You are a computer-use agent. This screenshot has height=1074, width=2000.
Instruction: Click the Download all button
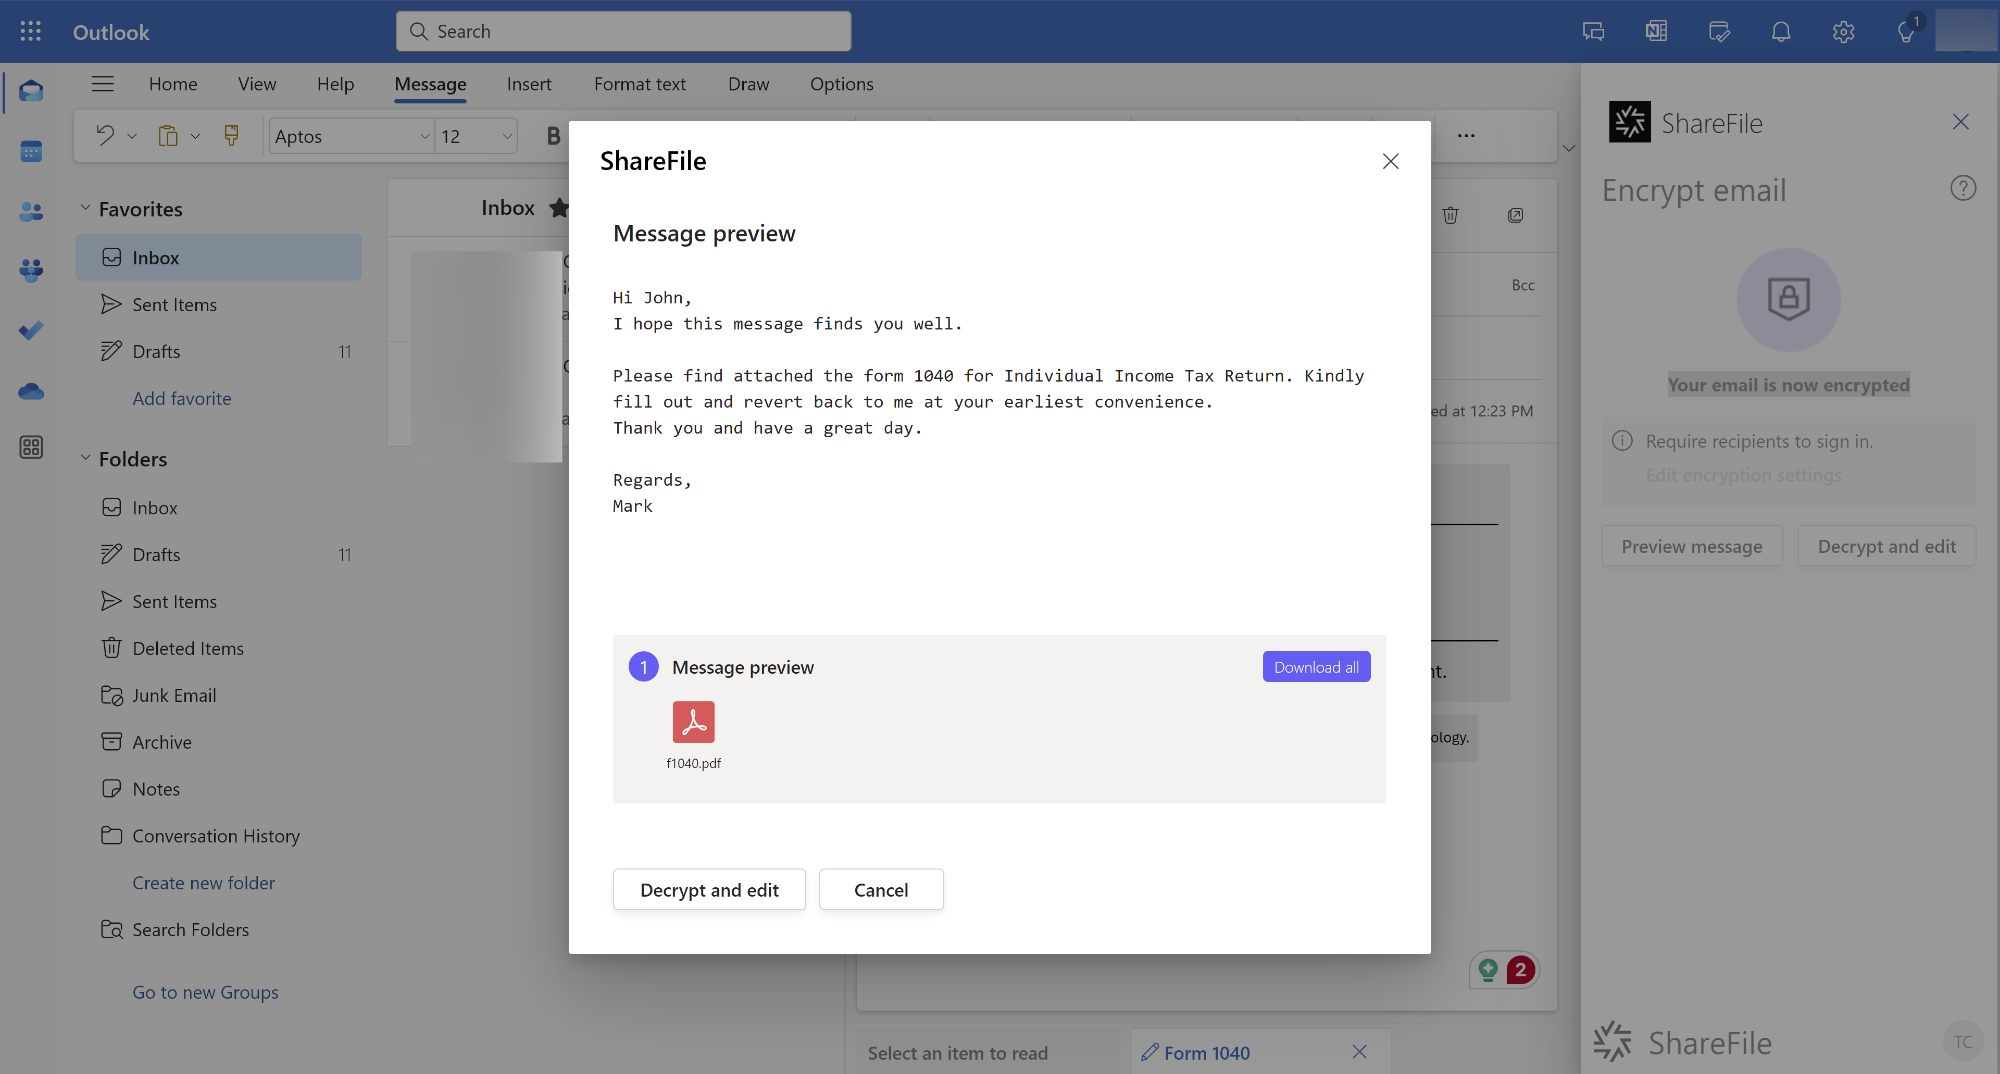[x=1316, y=667]
